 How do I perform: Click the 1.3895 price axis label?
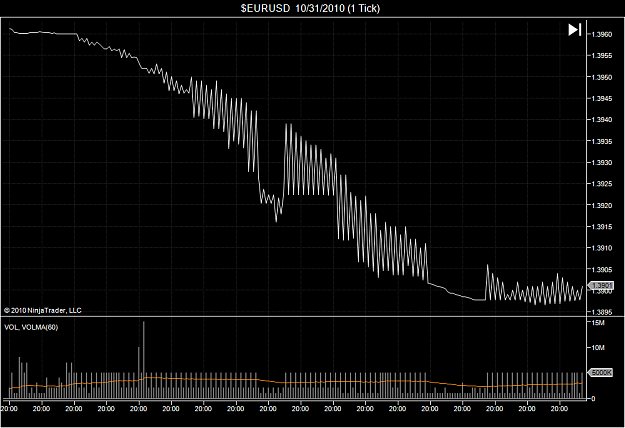coord(602,312)
